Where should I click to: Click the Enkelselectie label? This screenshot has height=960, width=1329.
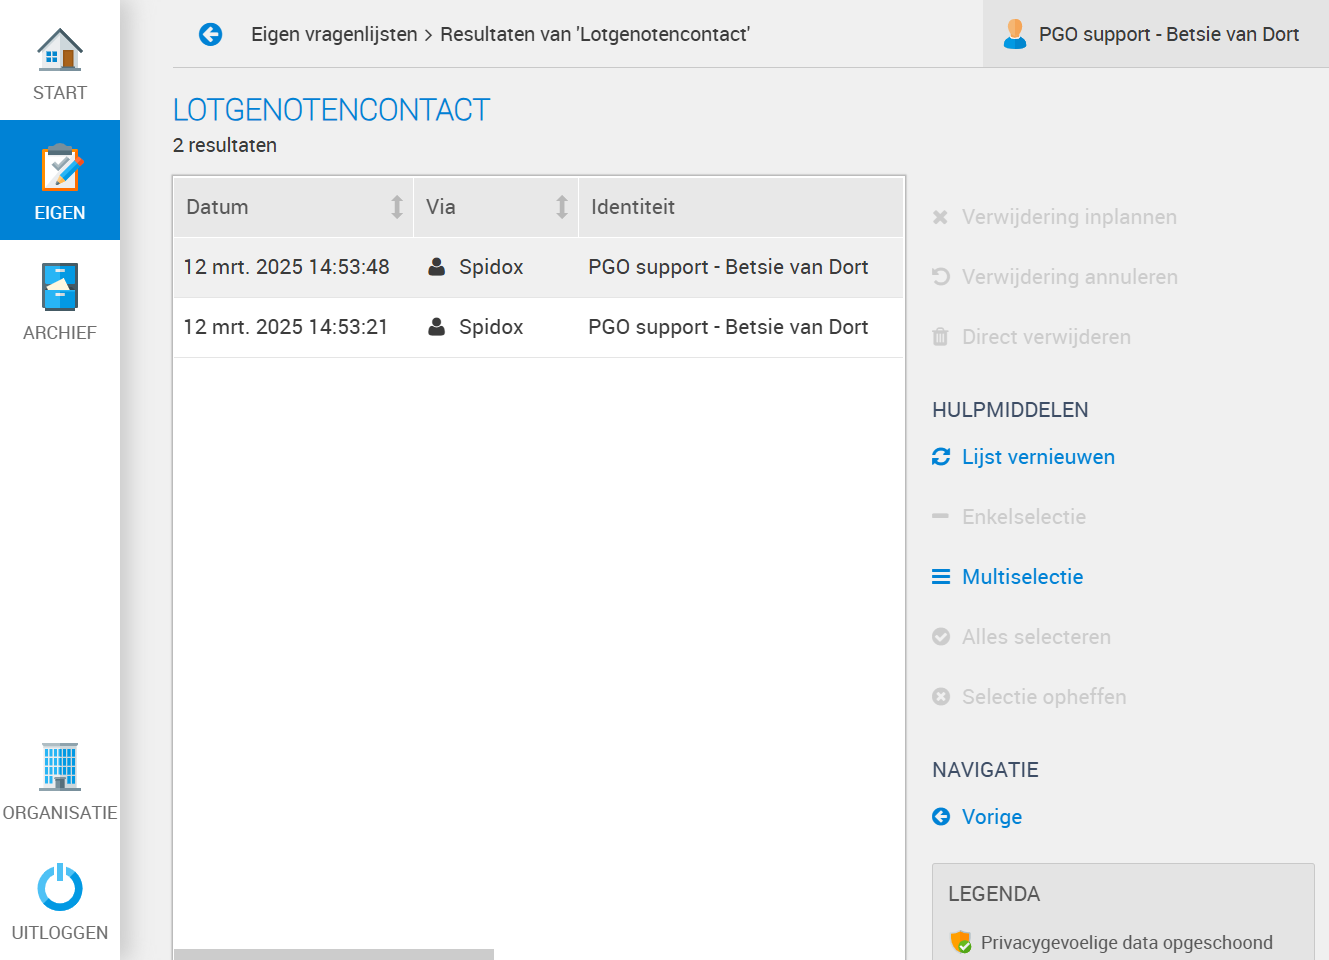click(1024, 517)
